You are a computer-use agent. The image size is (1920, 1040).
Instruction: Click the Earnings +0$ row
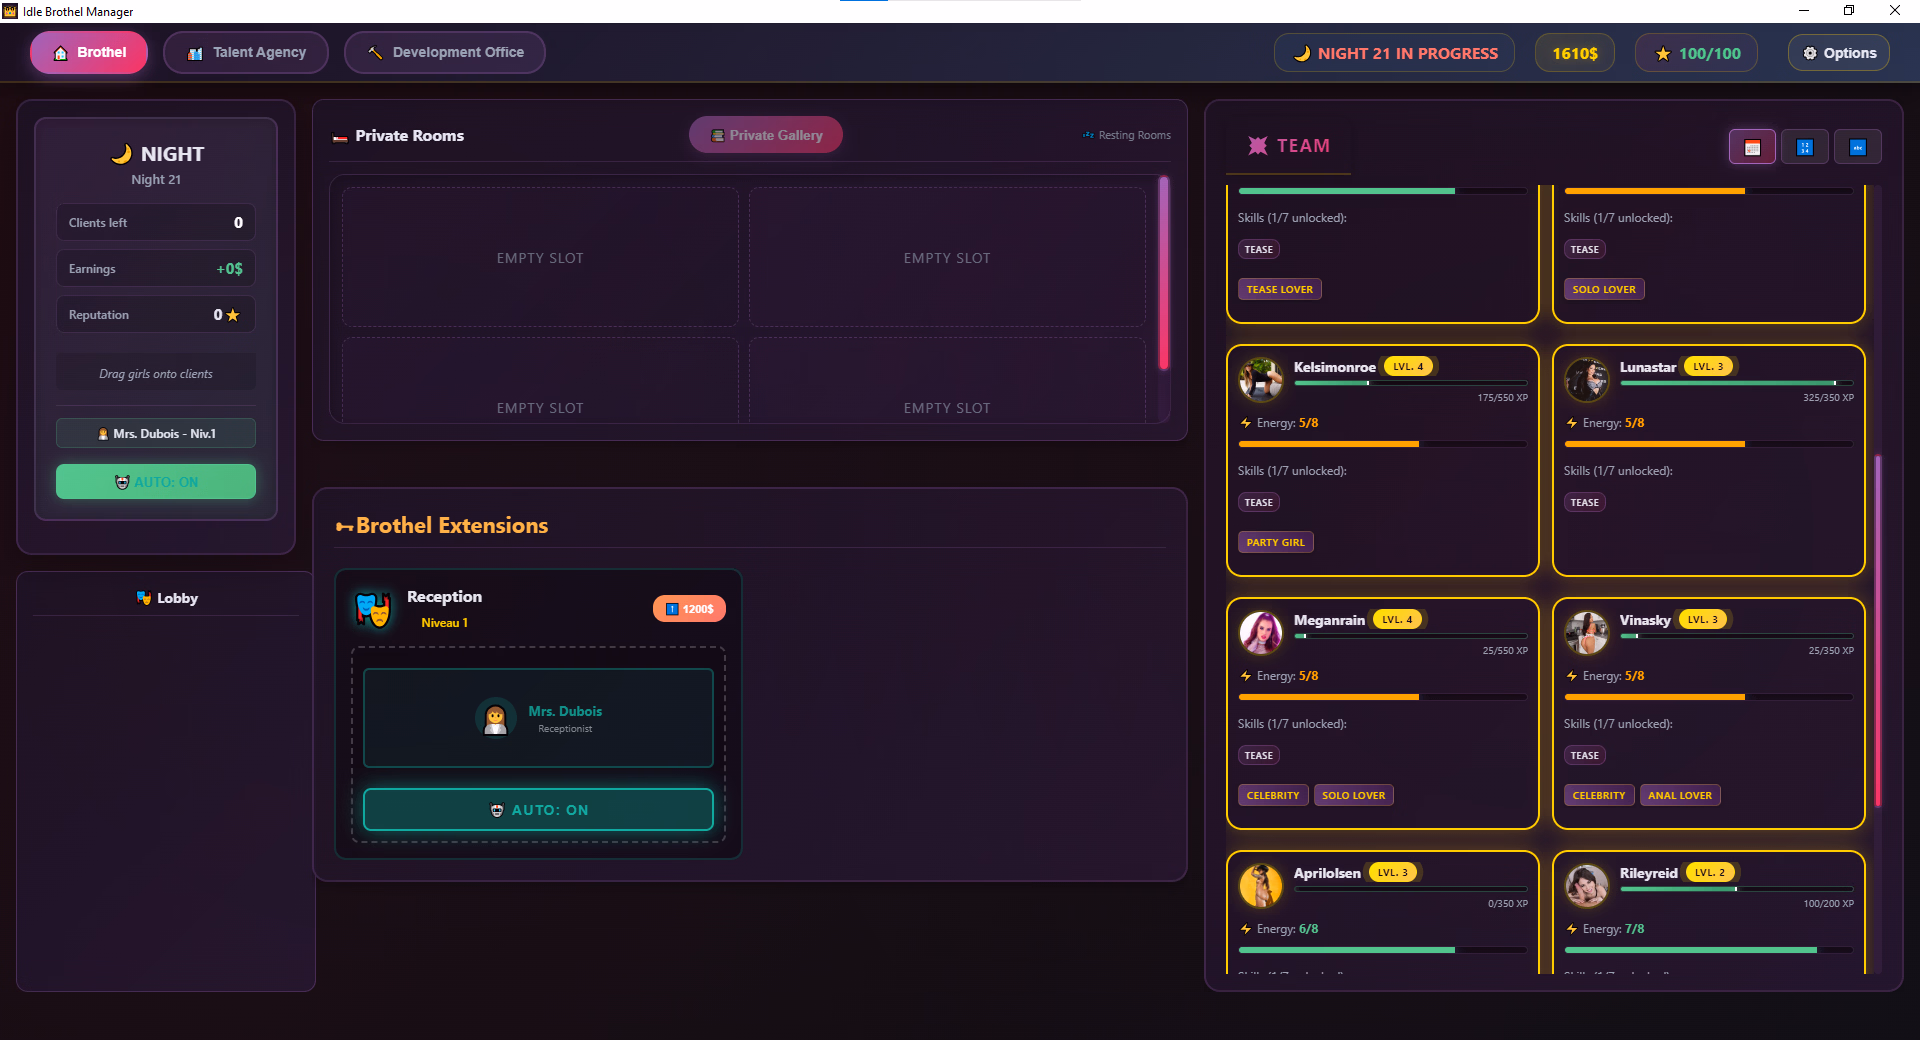156,269
